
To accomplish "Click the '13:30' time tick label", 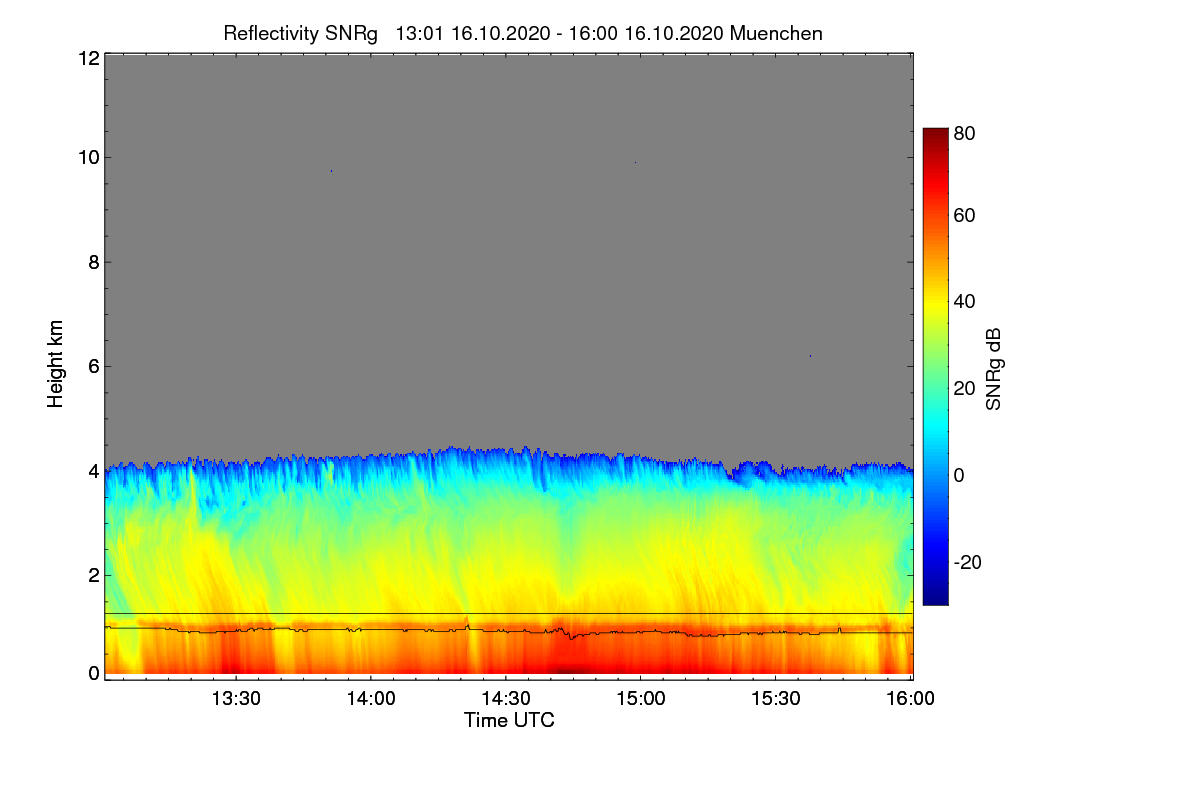I will [x=236, y=698].
